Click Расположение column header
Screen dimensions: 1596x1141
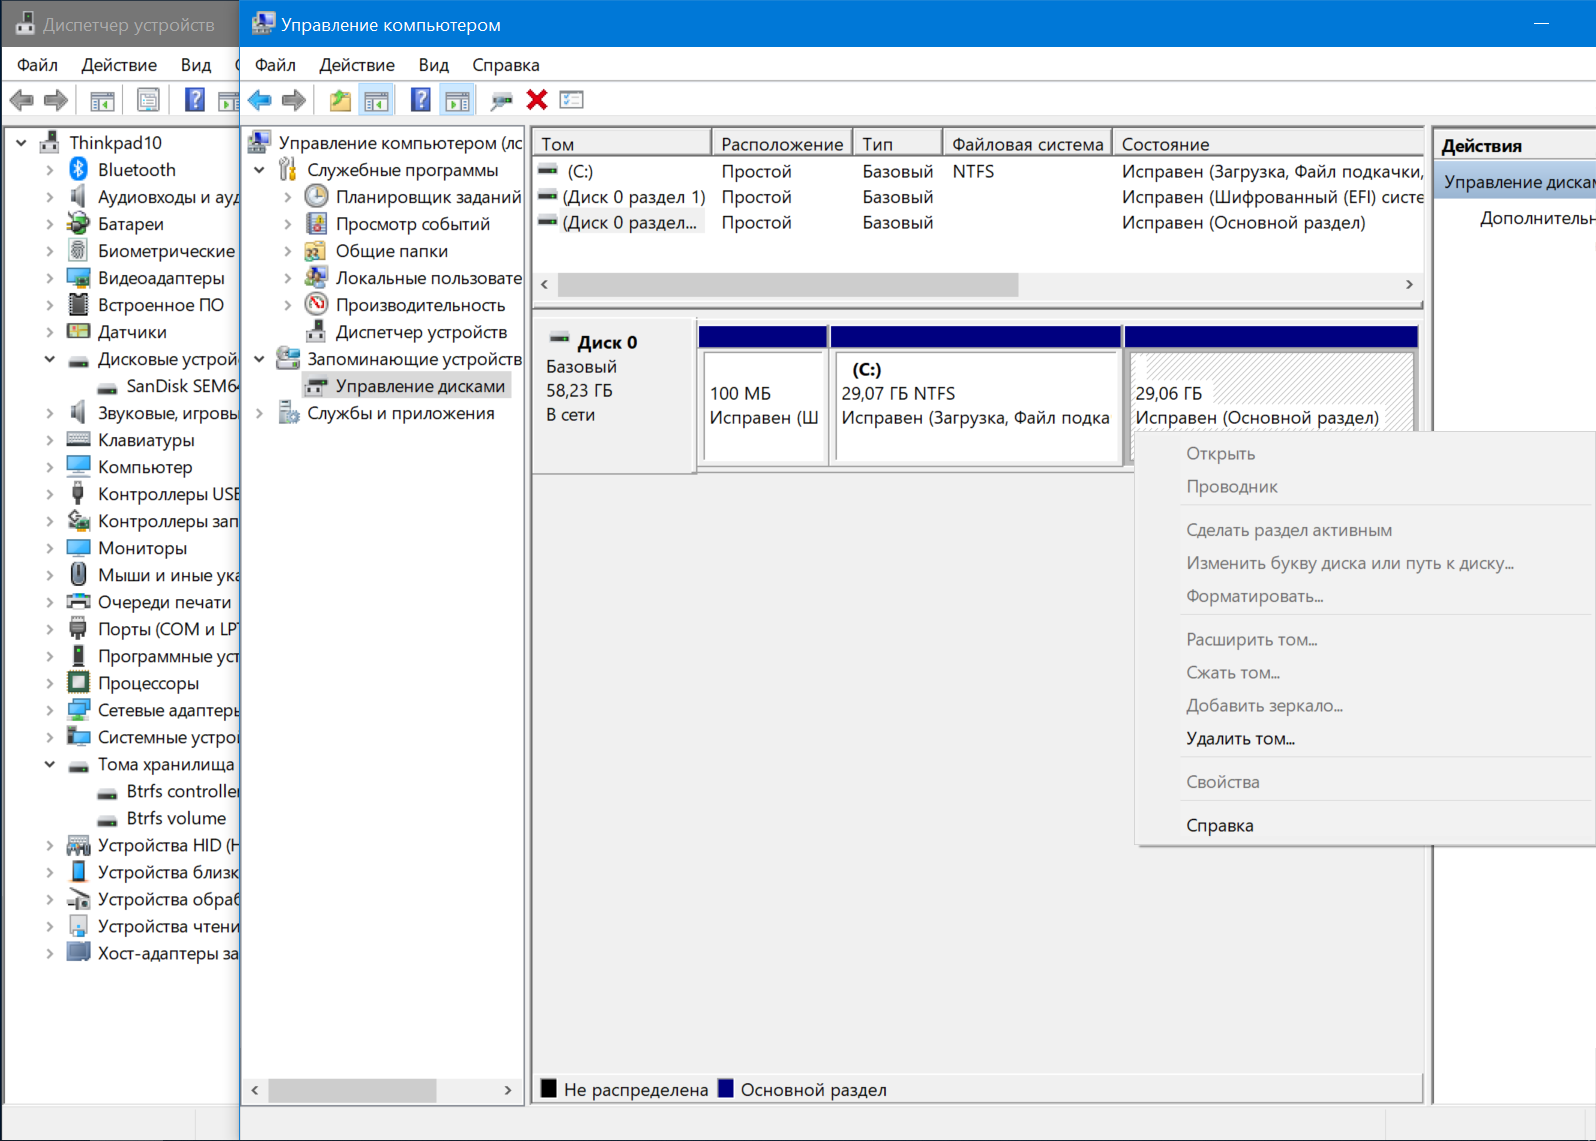[782, 144]
